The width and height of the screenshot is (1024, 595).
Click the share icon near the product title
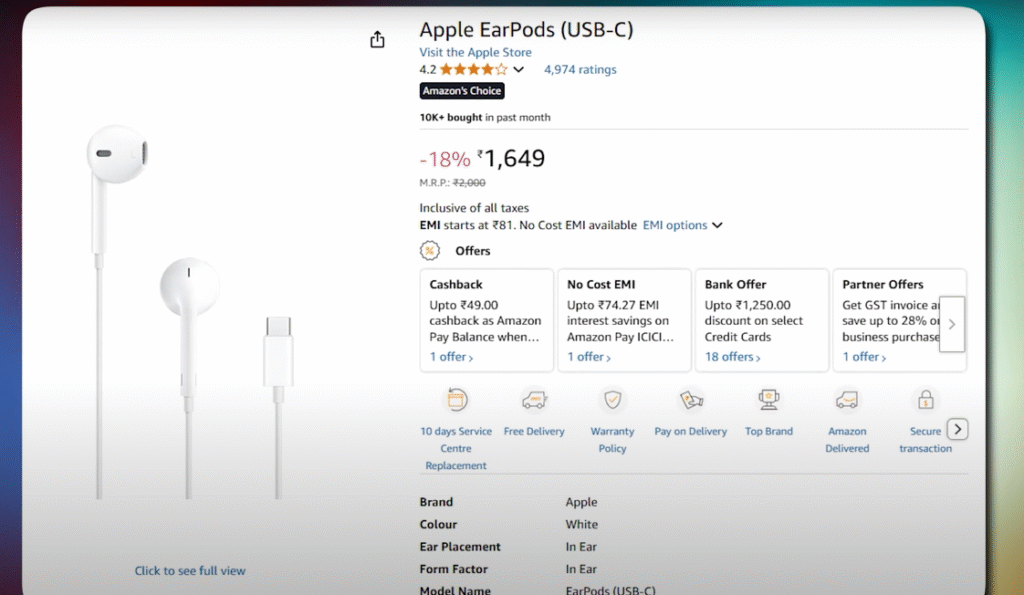pos(376,39)
